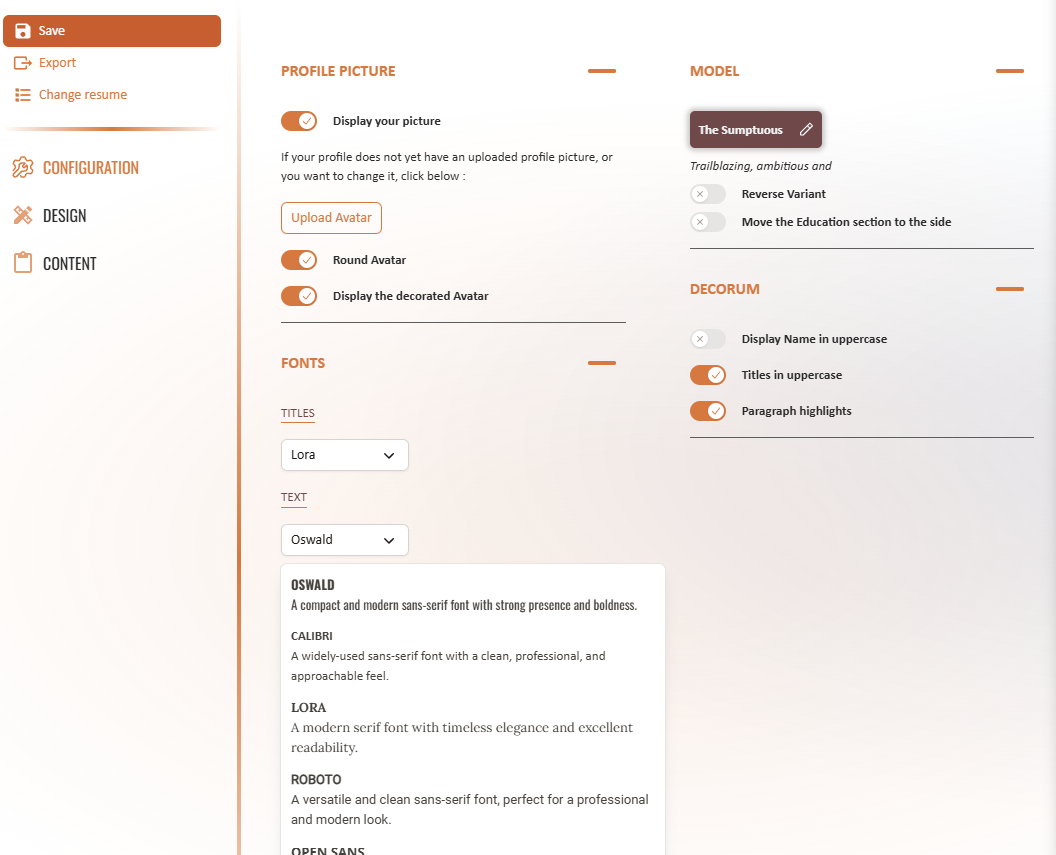
Task: Open the Configuration menu item
Action: click(76, 168)
